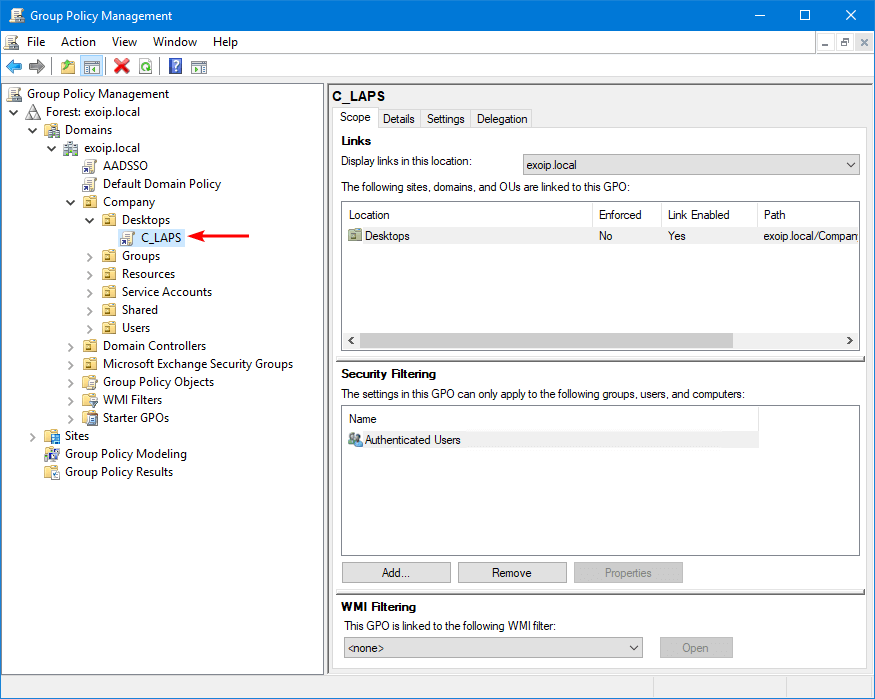Open the Action menu
The width and height of the screenshot is (875, 699).
coord(78,42)
